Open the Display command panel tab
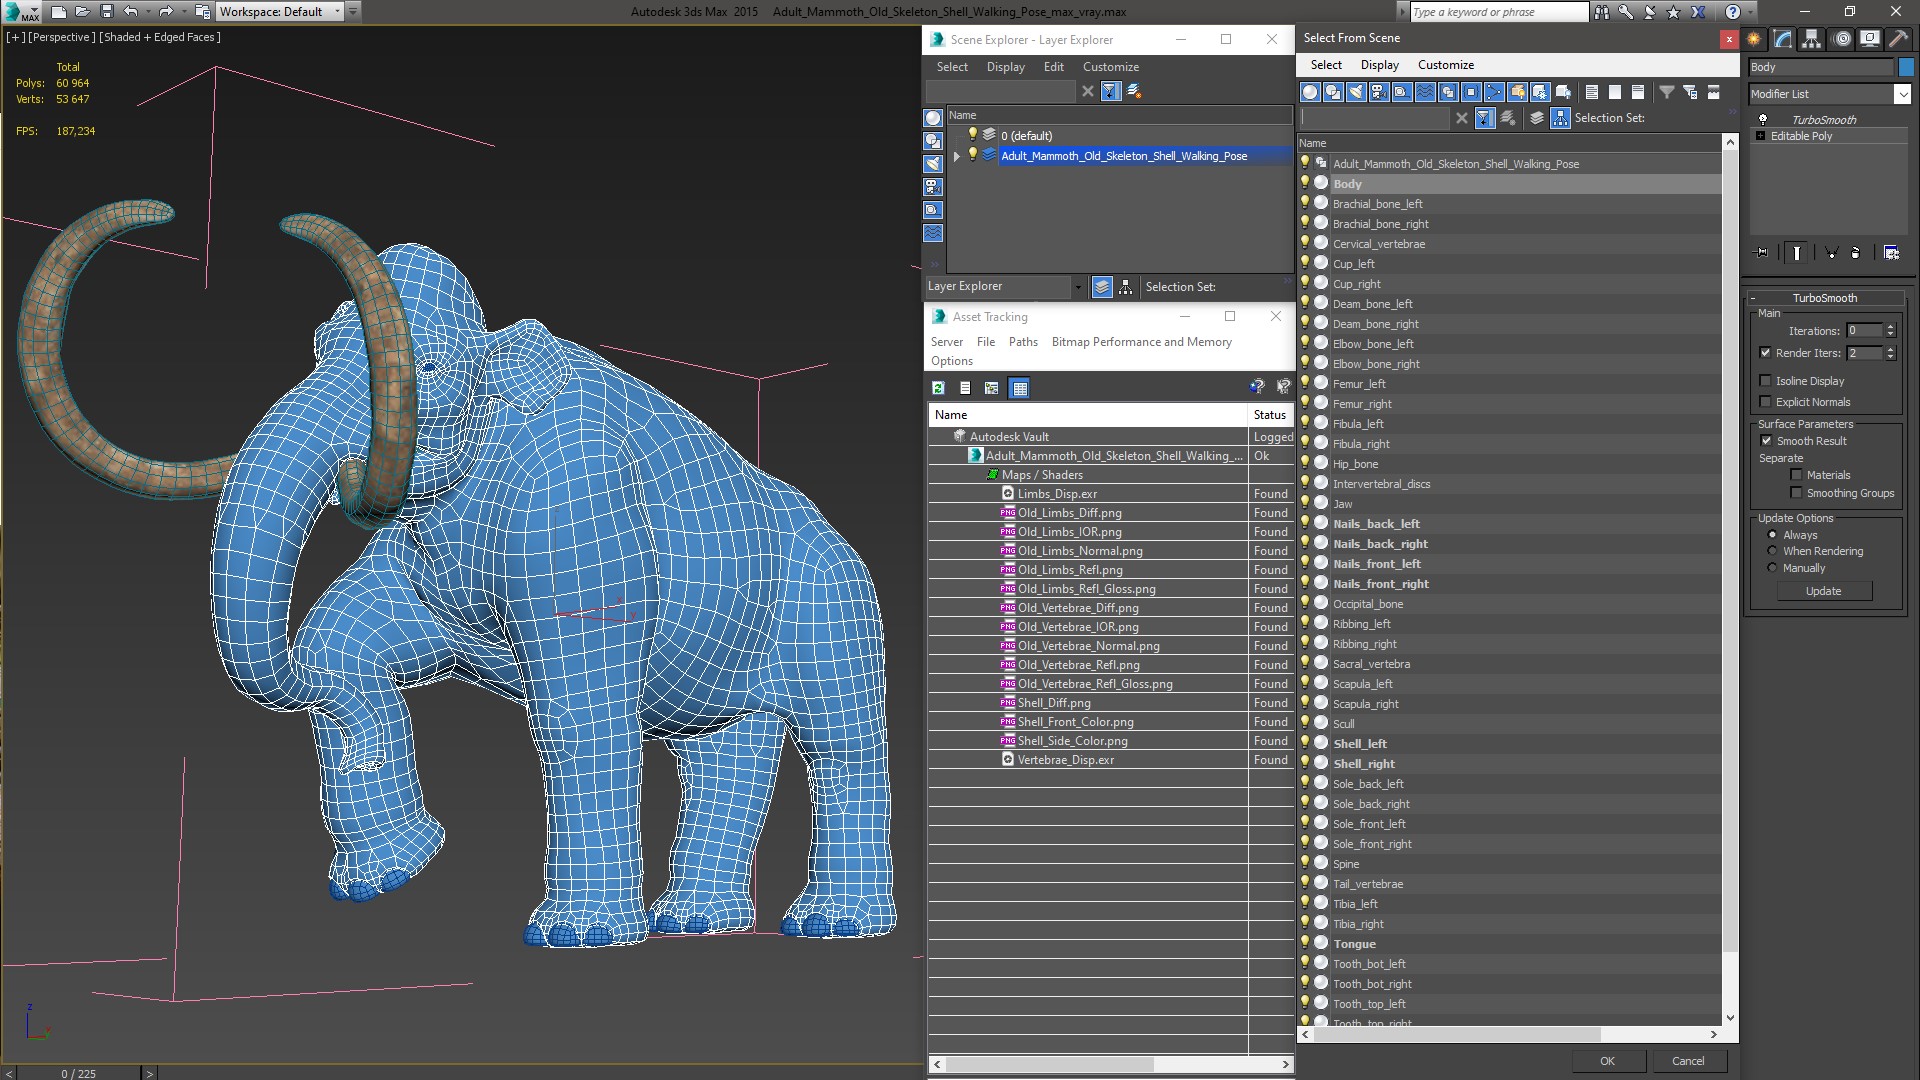This screenshot has height=1080, width=1920. click(x=1870, y=39)
